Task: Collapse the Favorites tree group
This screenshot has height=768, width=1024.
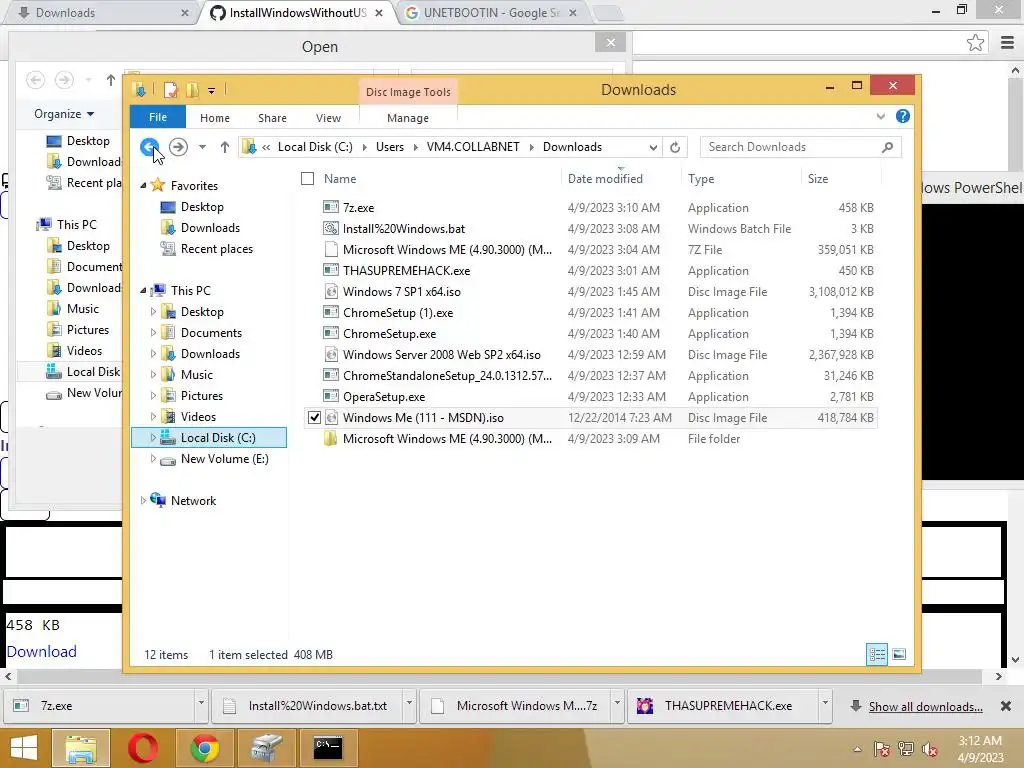Action: [143, 185]
